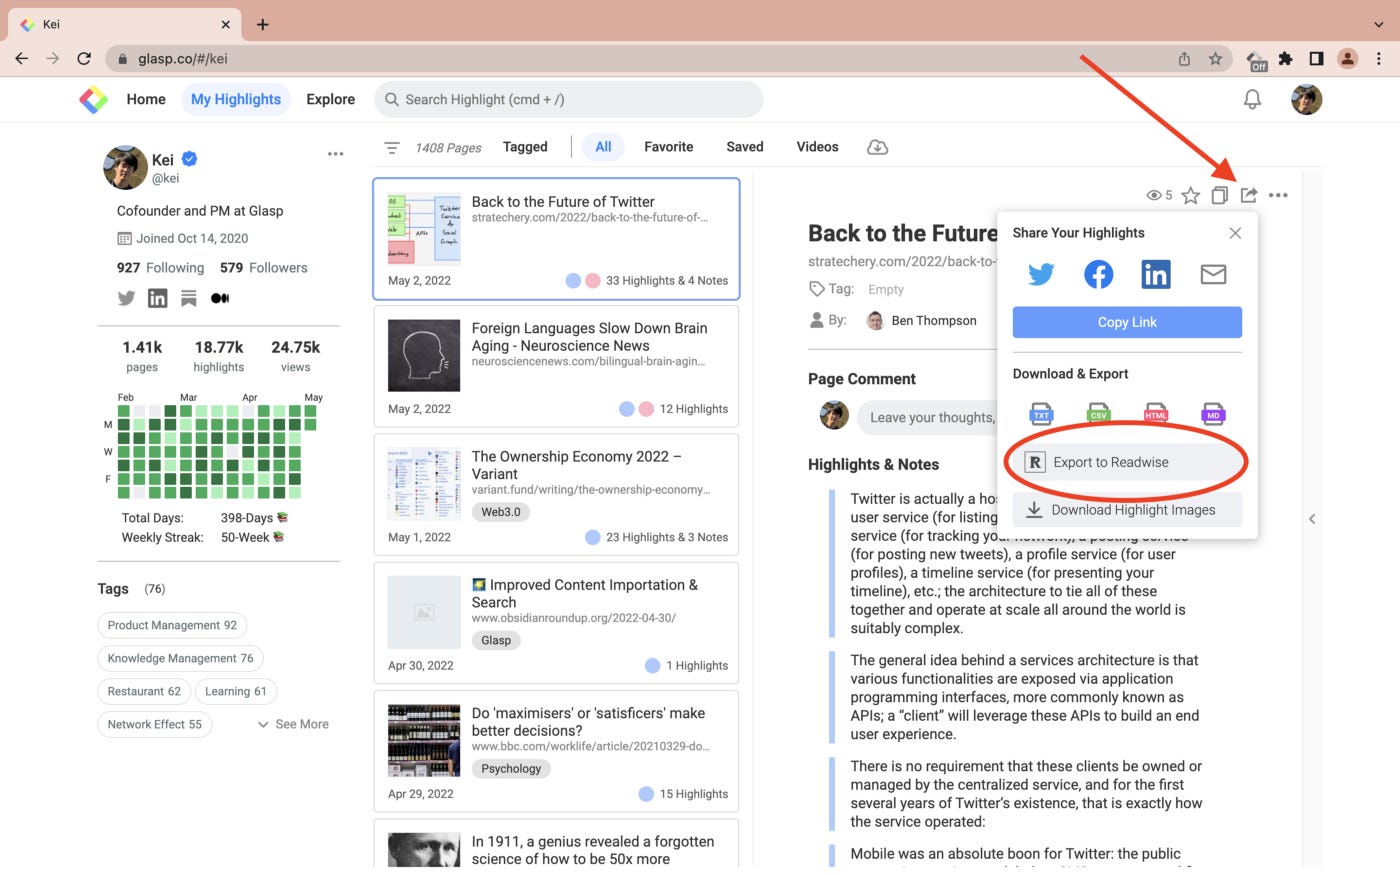Open the notifications bell

tap(1252, 99)
